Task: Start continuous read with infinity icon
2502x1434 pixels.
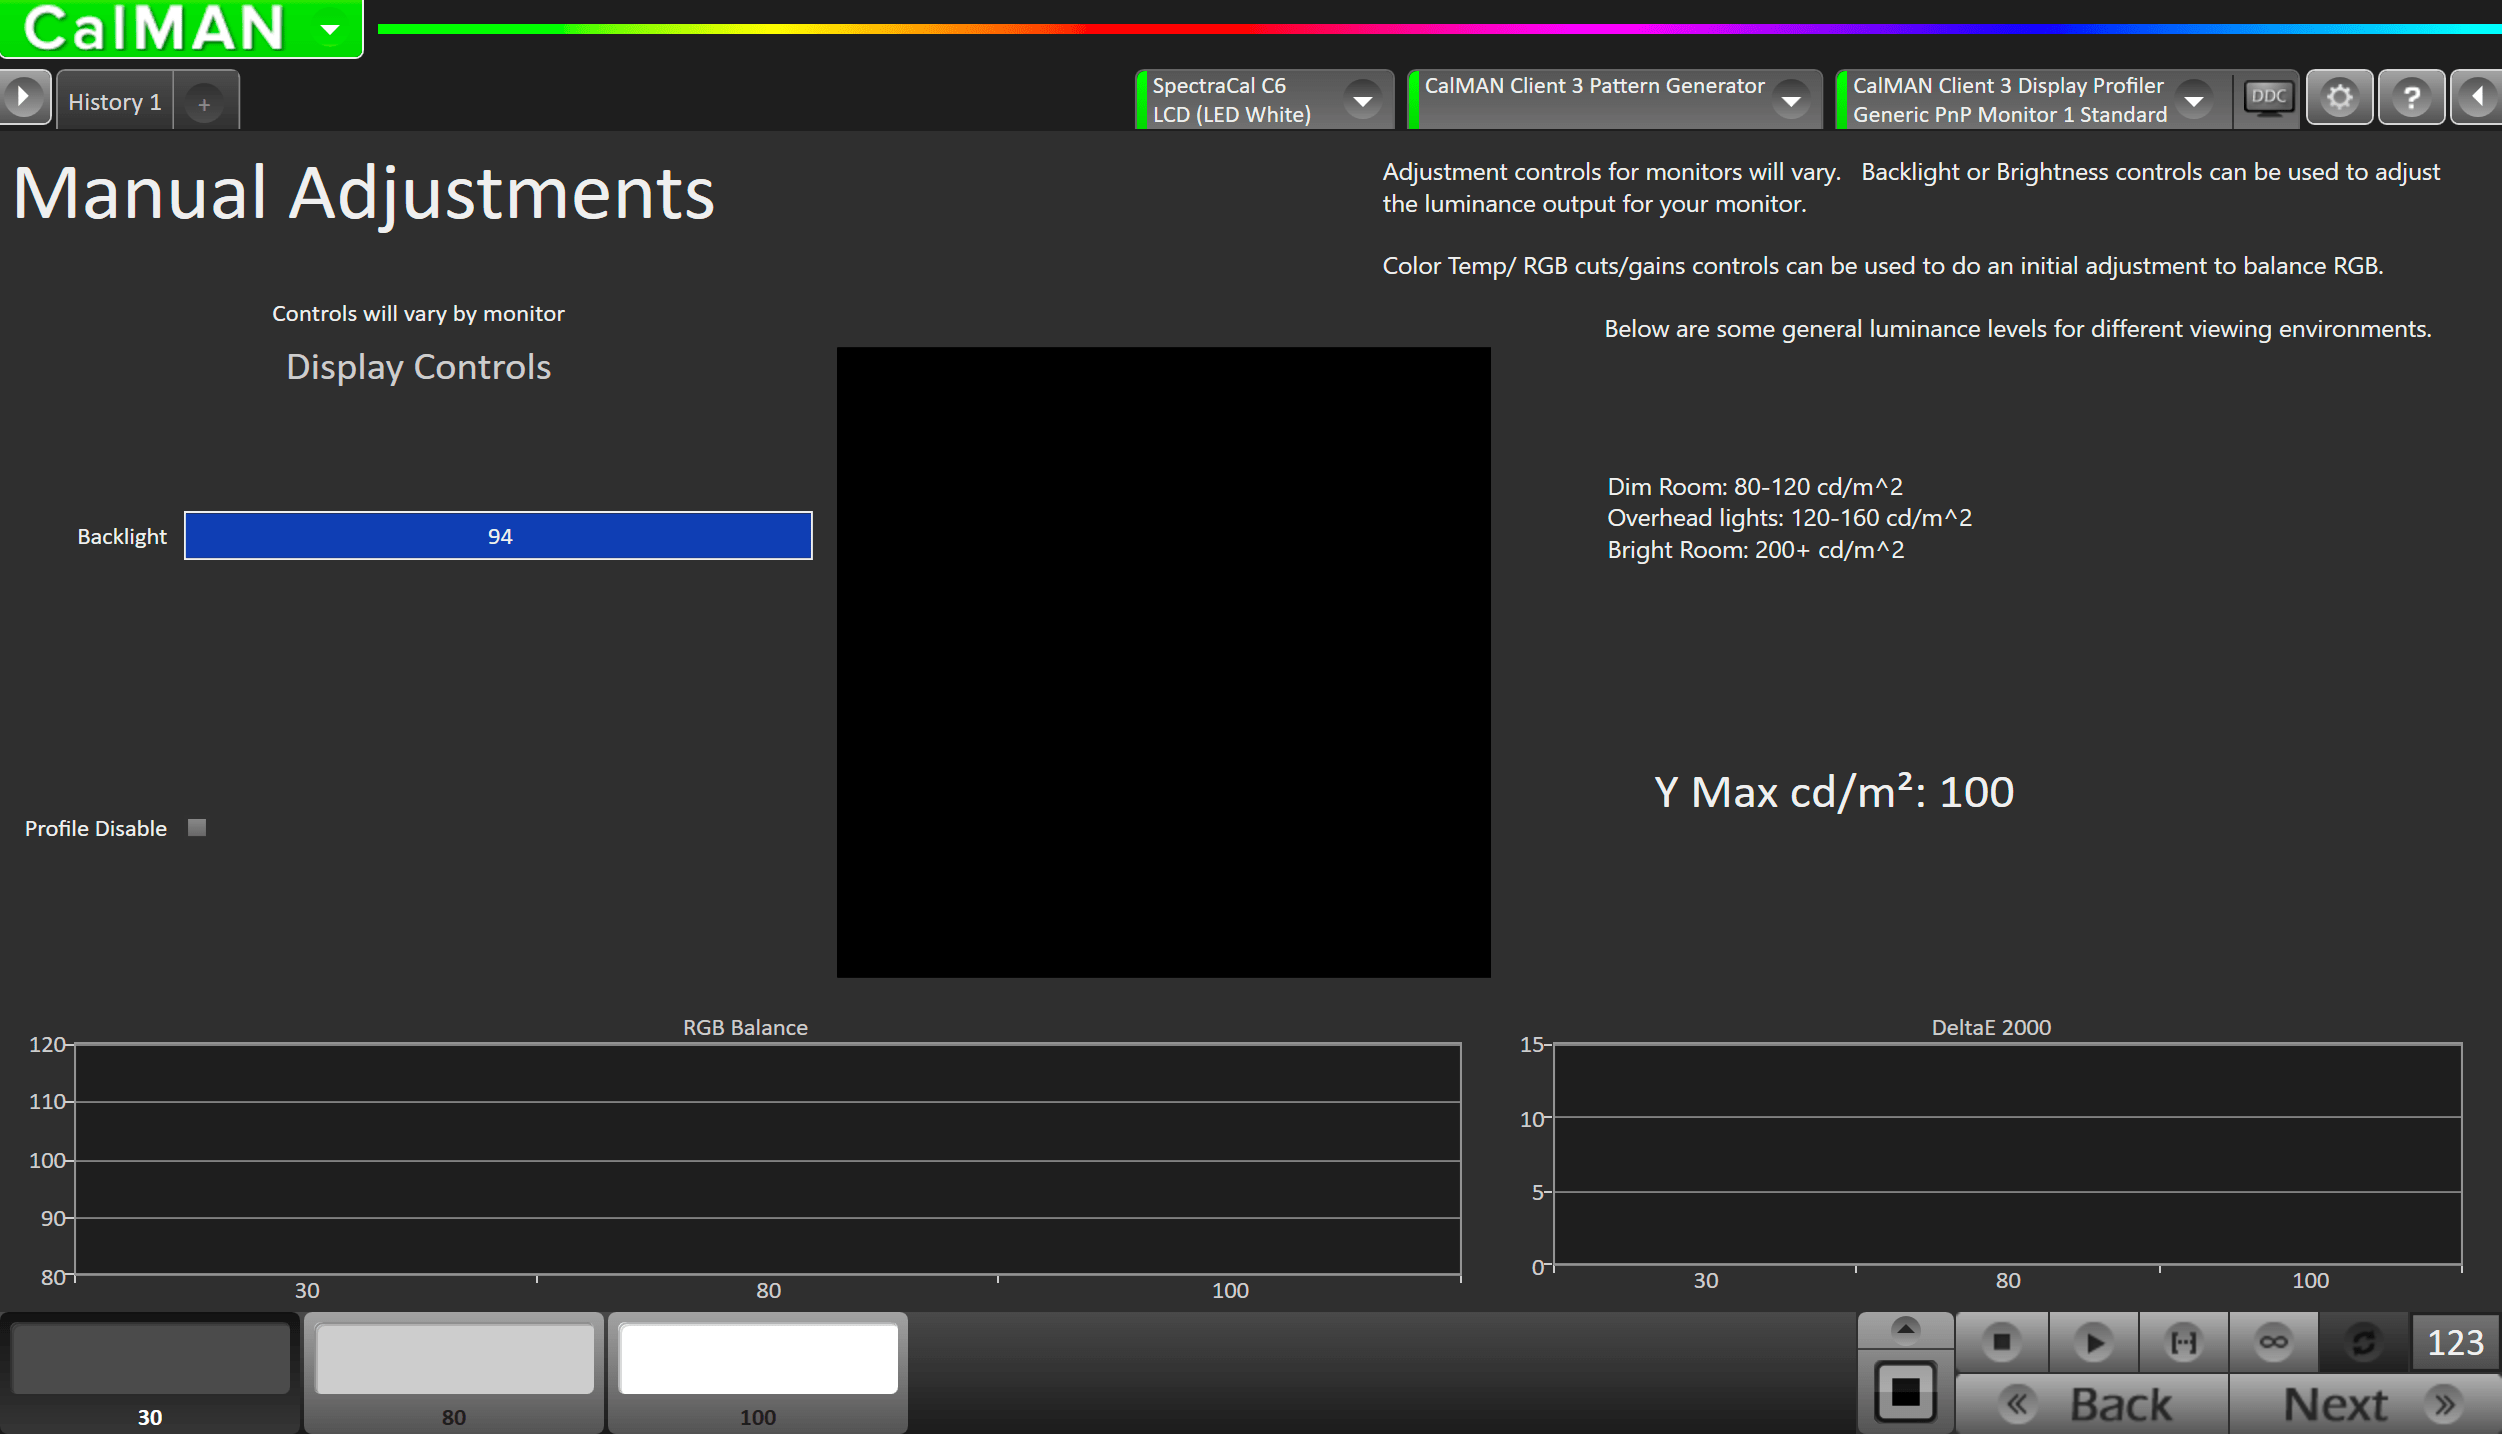Action: 2273,1342
